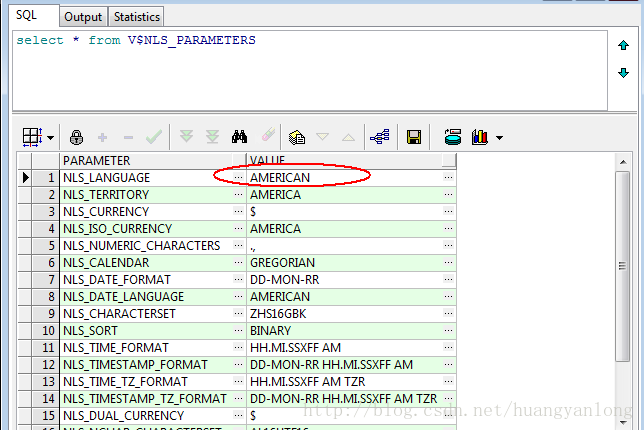Click the binoculars find icon
The width and height of the screenshot is (644, 430).
(239, 136)
